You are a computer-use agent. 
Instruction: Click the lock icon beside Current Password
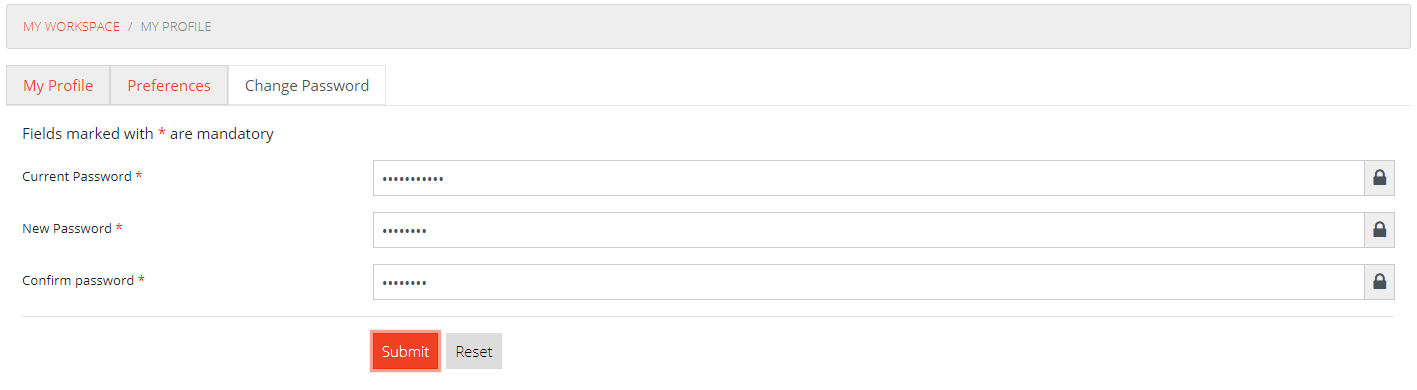[x=1379, y=178]
